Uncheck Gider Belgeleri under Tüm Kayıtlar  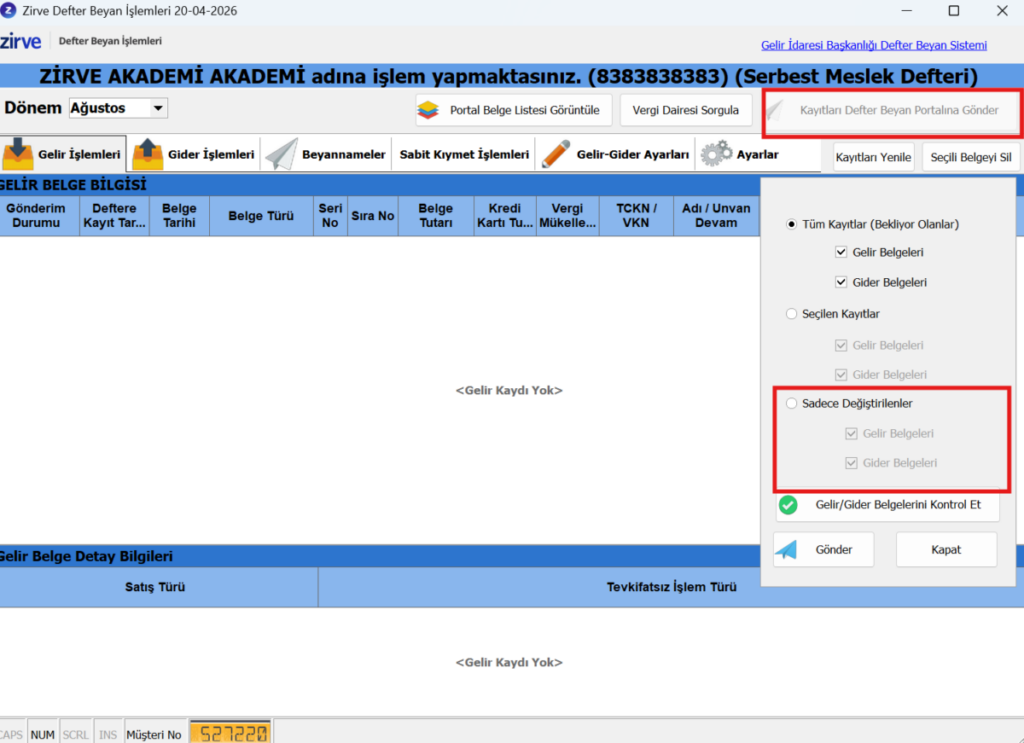(x=840, y=282)
